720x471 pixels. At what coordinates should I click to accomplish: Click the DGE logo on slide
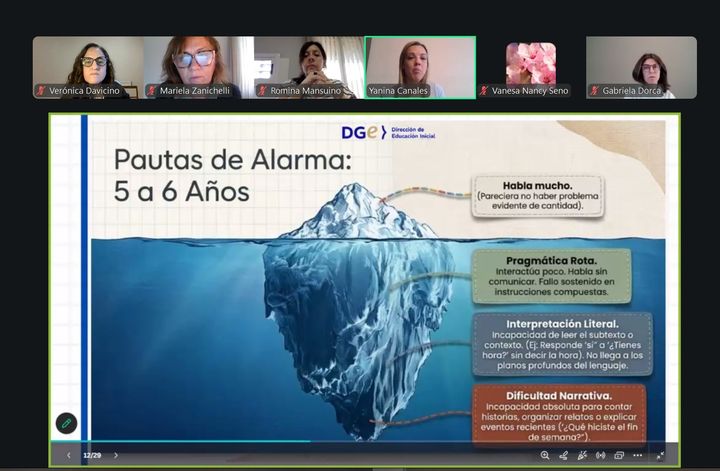(363, 132)
